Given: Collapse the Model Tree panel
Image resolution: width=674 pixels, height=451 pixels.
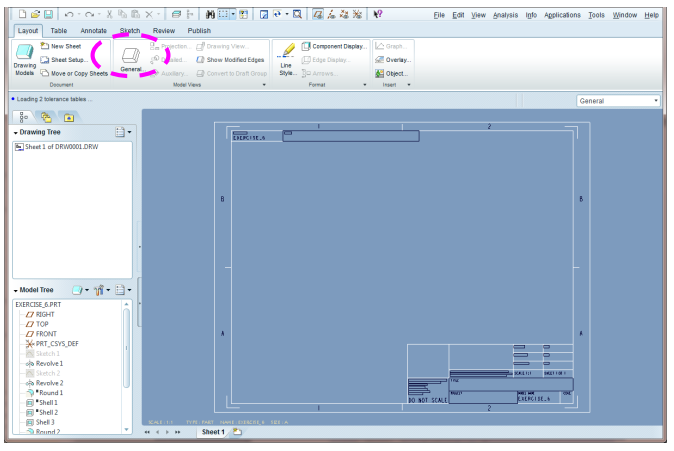Looking at the screenshot, I should [x=16, y=289].
